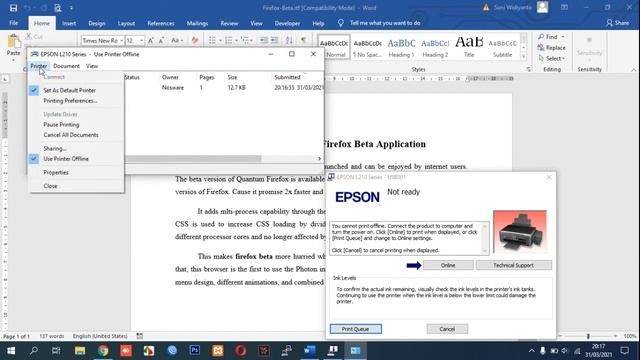
Task: Expand the Styles gallery More arrow
Action: 524,58
